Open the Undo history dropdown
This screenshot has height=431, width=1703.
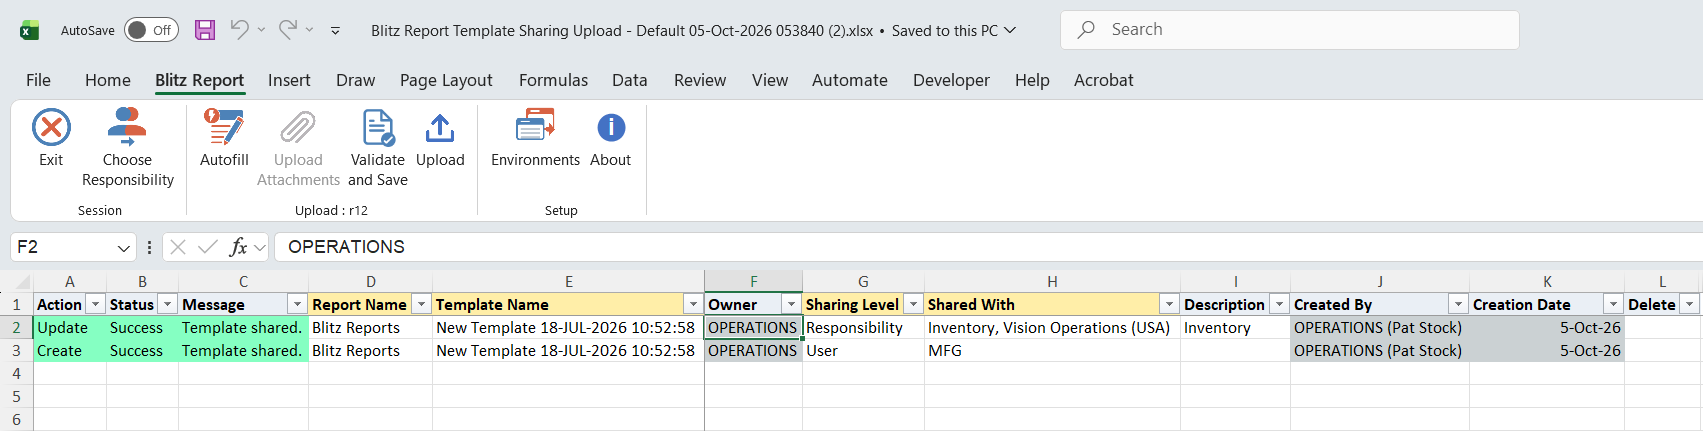[261, 30]
